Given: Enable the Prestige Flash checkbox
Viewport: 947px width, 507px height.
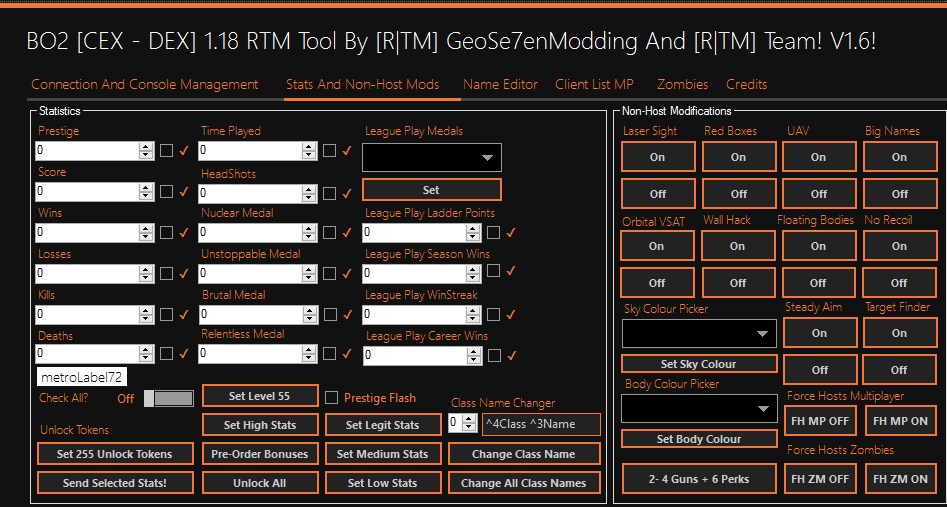Looking at the screenshot, I should [331, 398].
